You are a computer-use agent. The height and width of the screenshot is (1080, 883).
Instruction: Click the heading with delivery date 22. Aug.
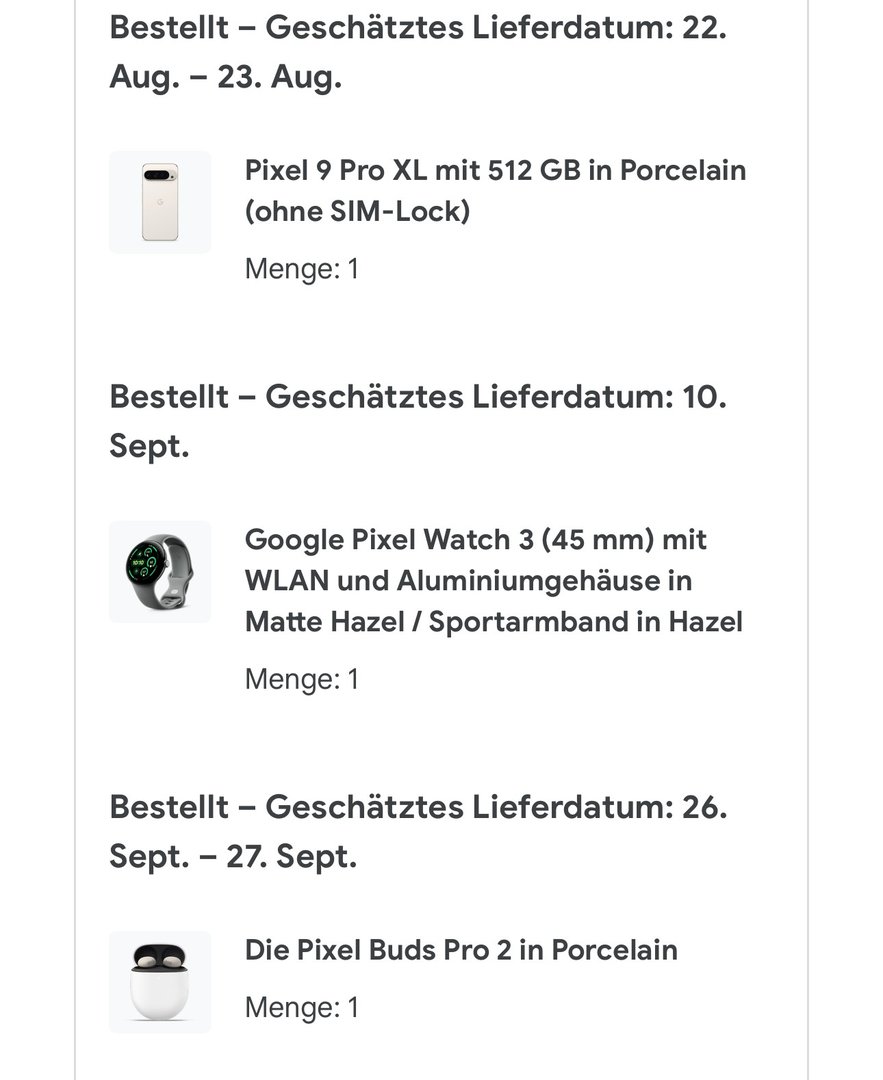(x=417, y=28)
